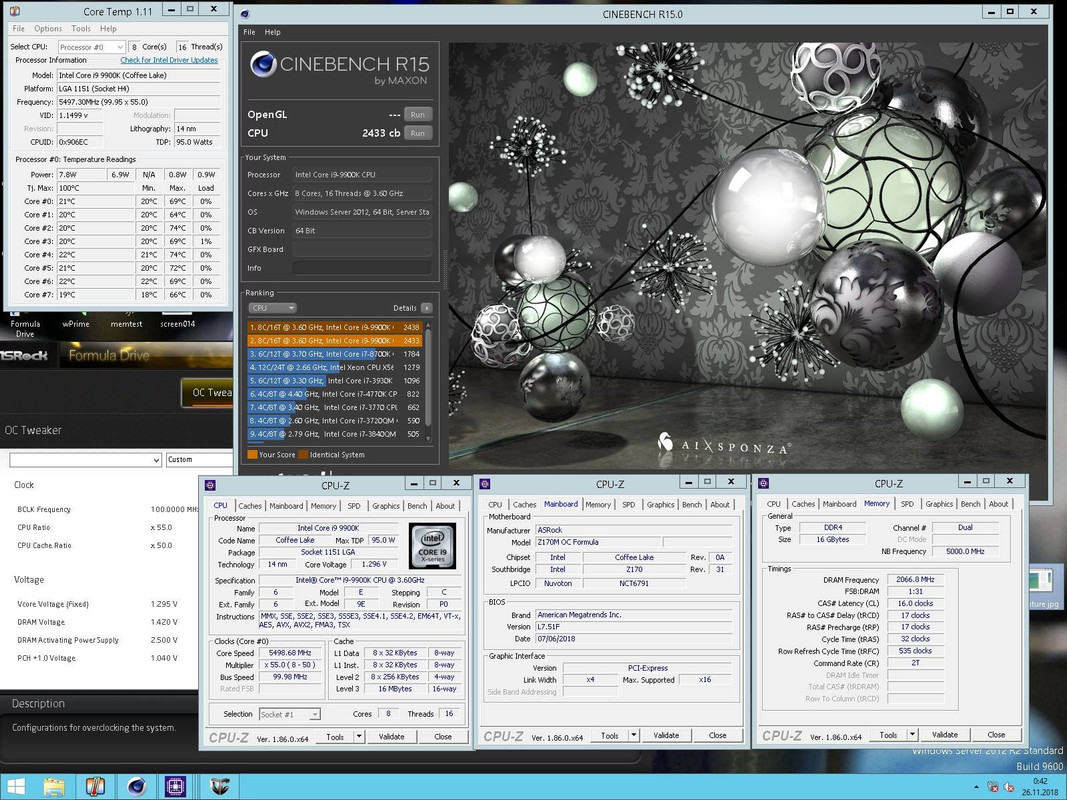Open File Explorer from the taskbar

tap(54, 786)
